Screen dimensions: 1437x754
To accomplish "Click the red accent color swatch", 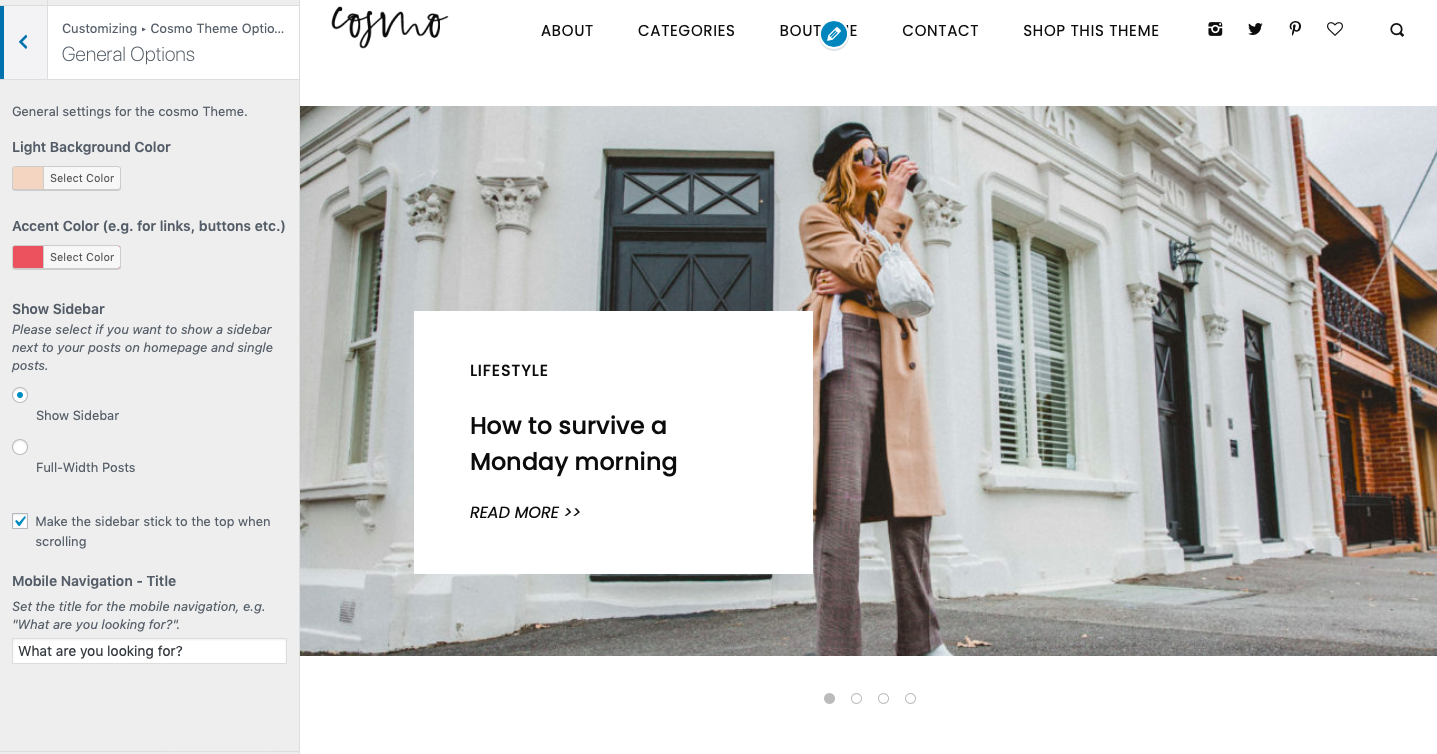I will click(28, 257).
